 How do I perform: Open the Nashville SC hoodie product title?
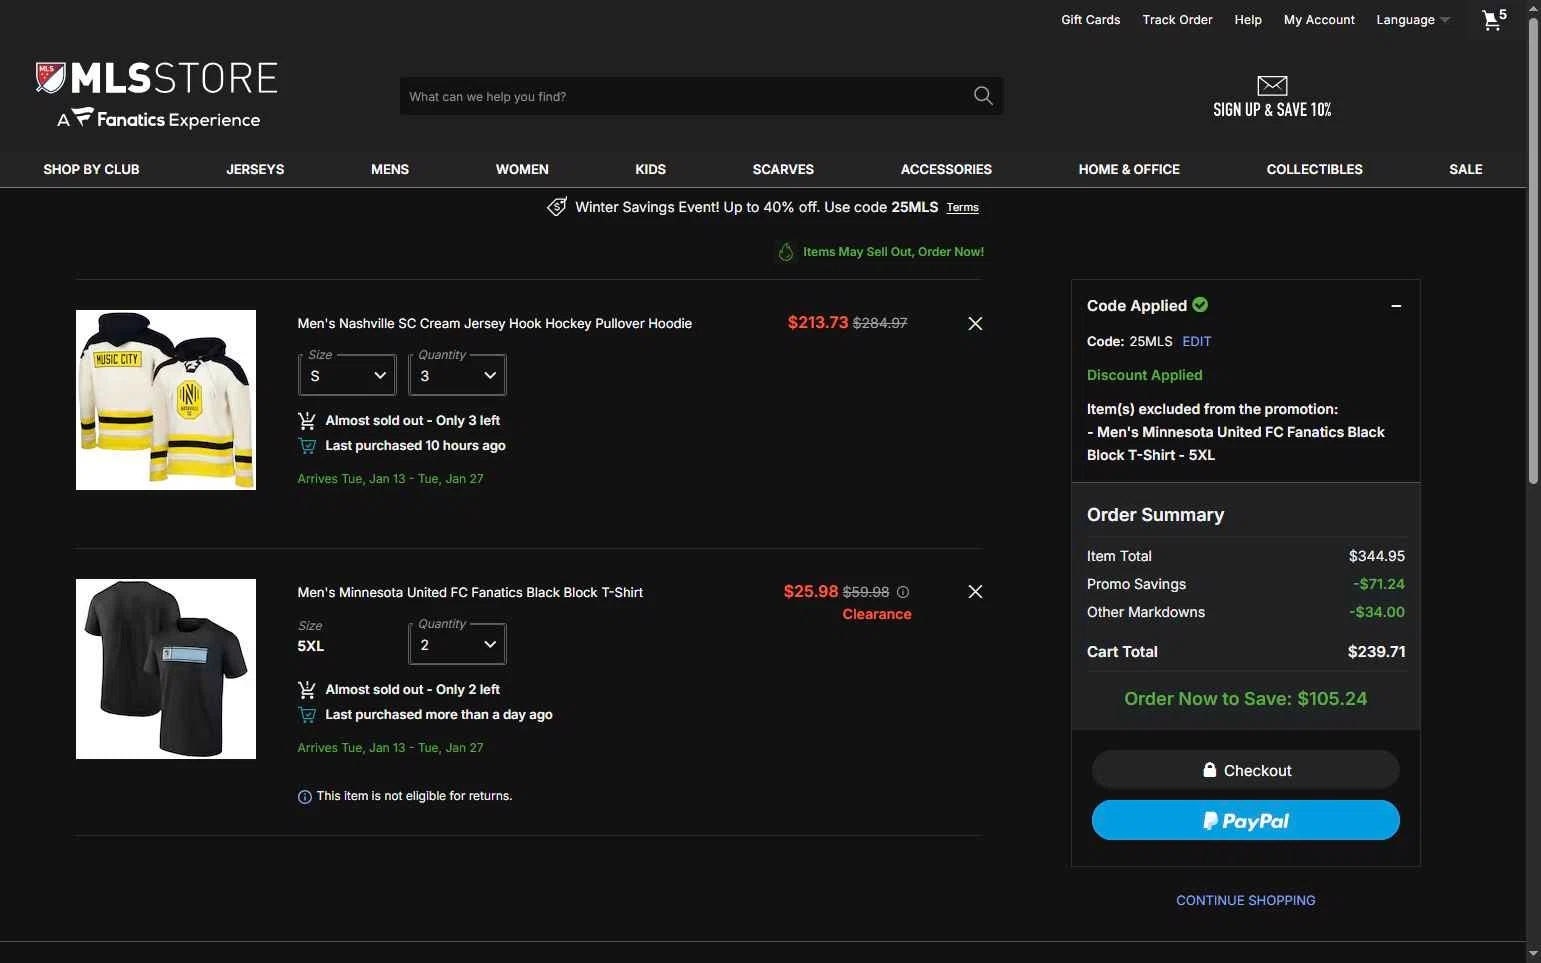pyautogui.click(x=494, y=323)
